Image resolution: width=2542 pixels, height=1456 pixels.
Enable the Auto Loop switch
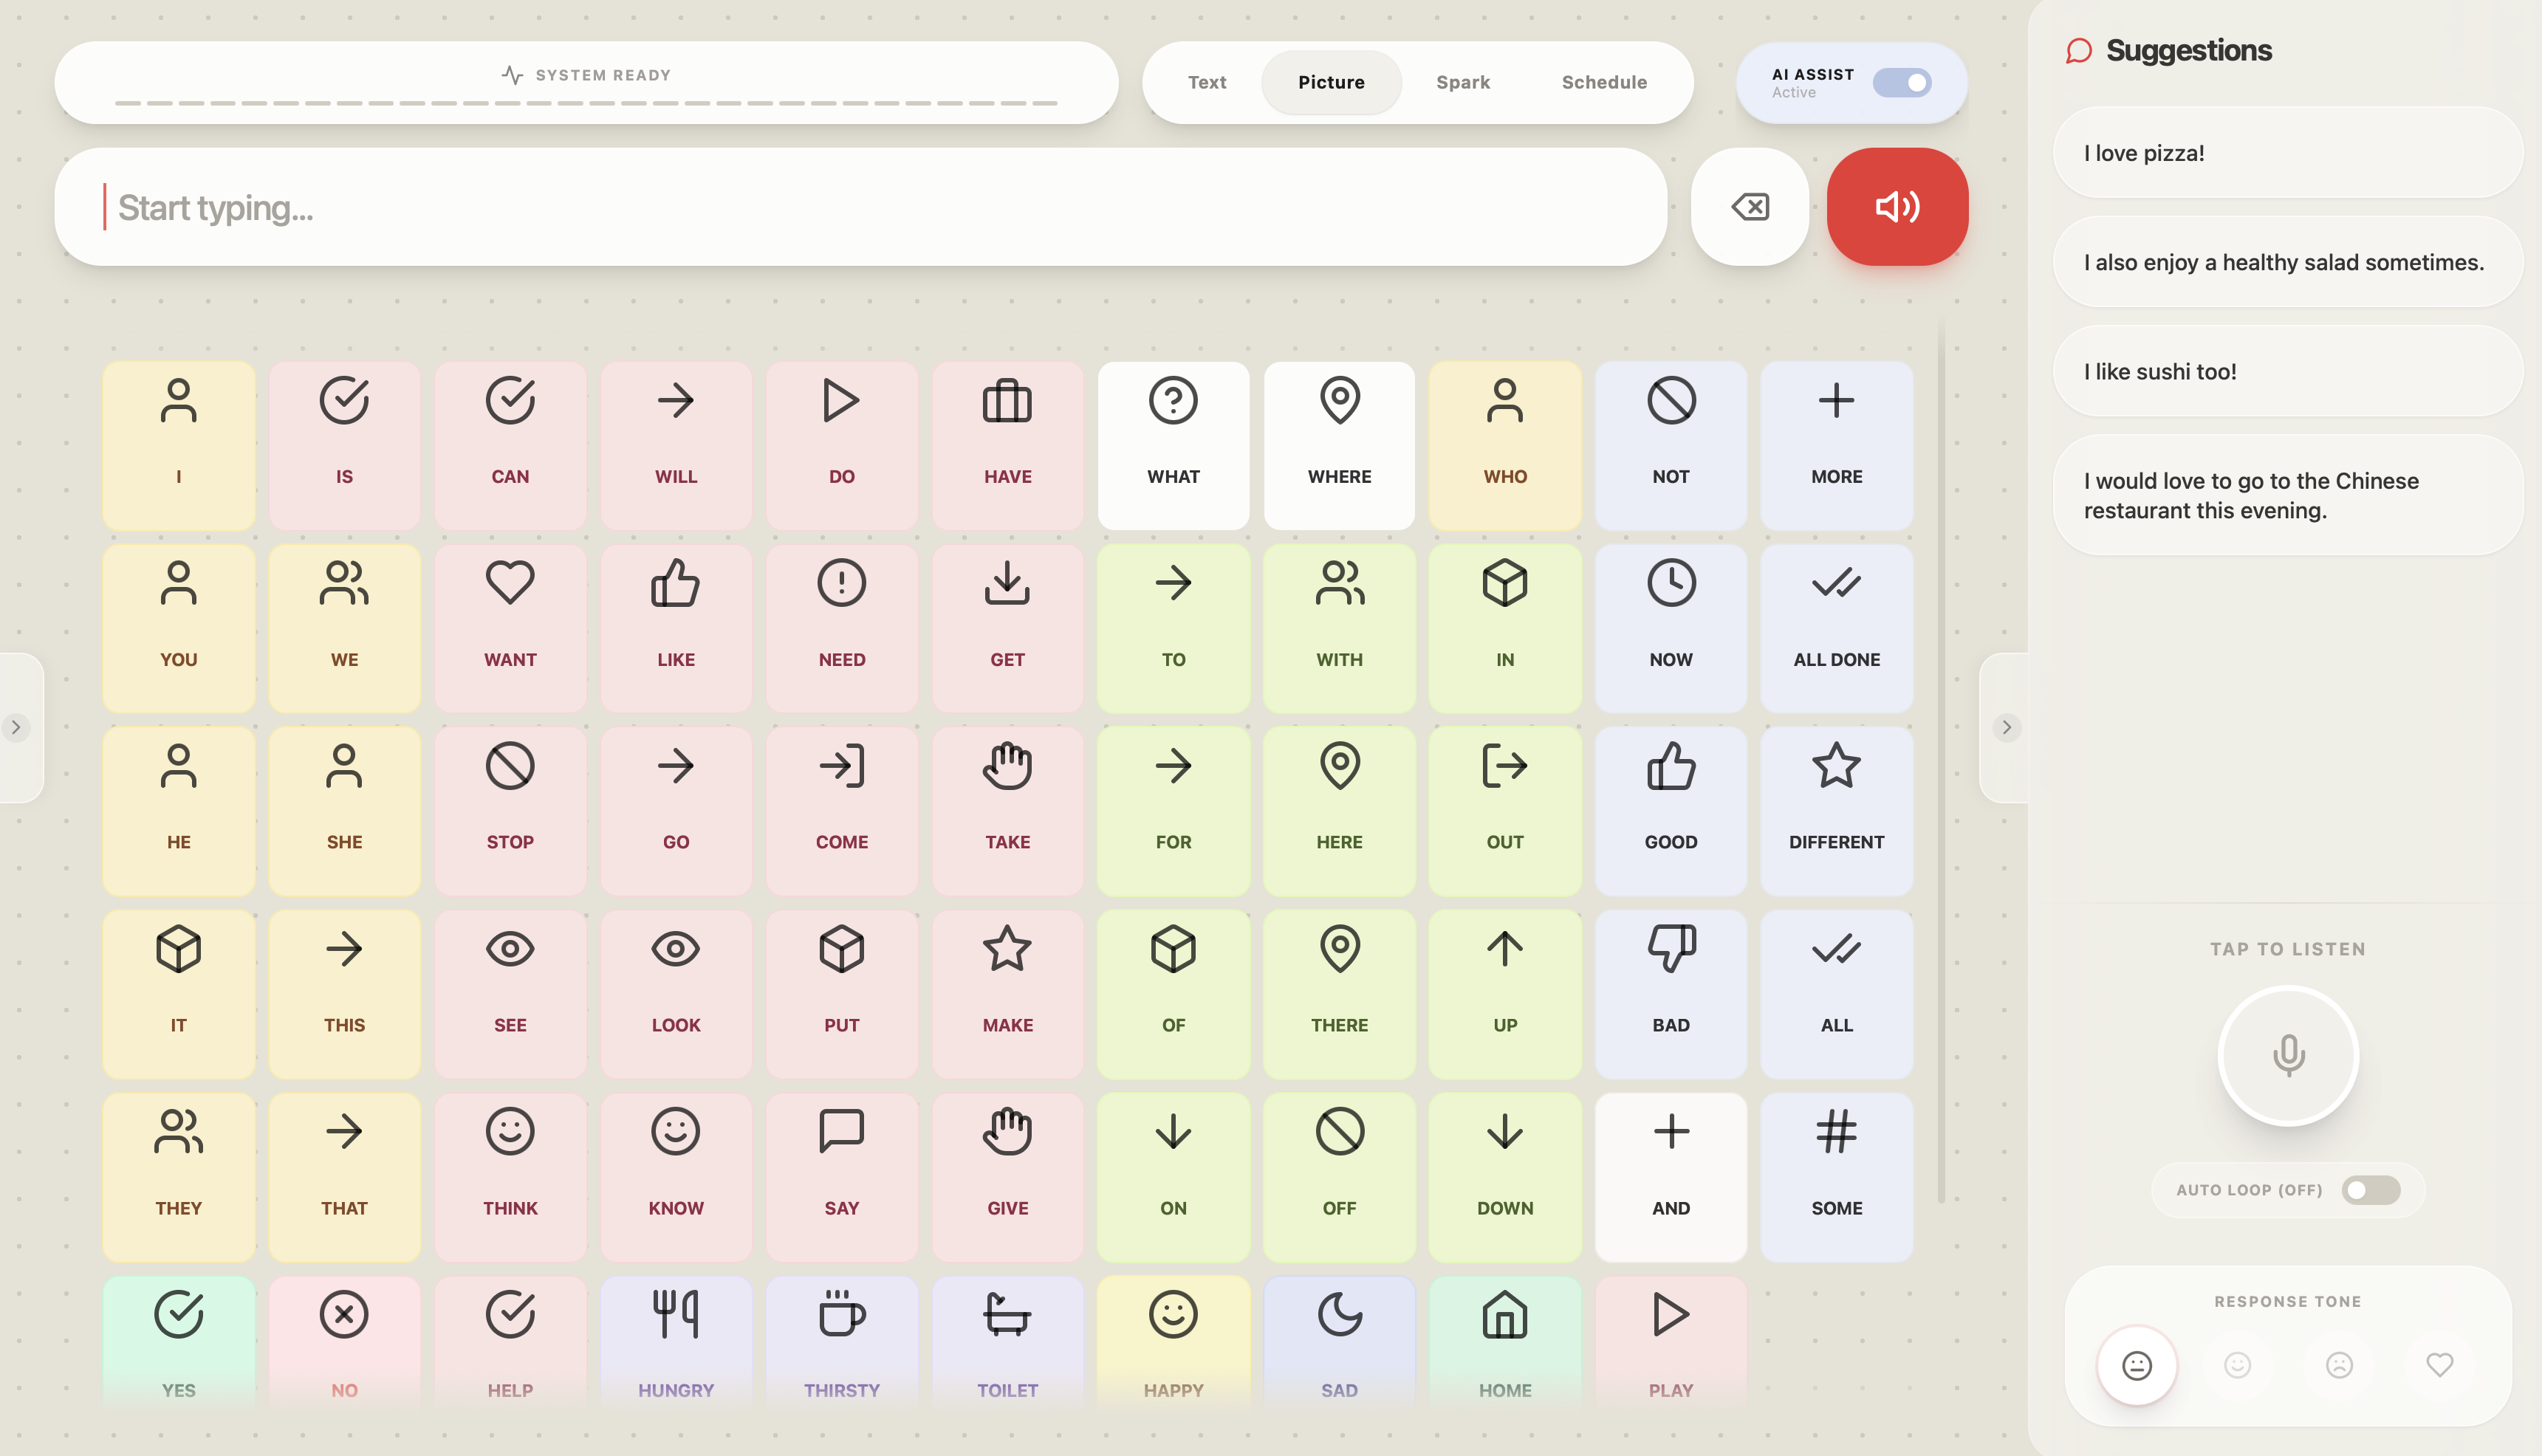click(2370, 1190)
